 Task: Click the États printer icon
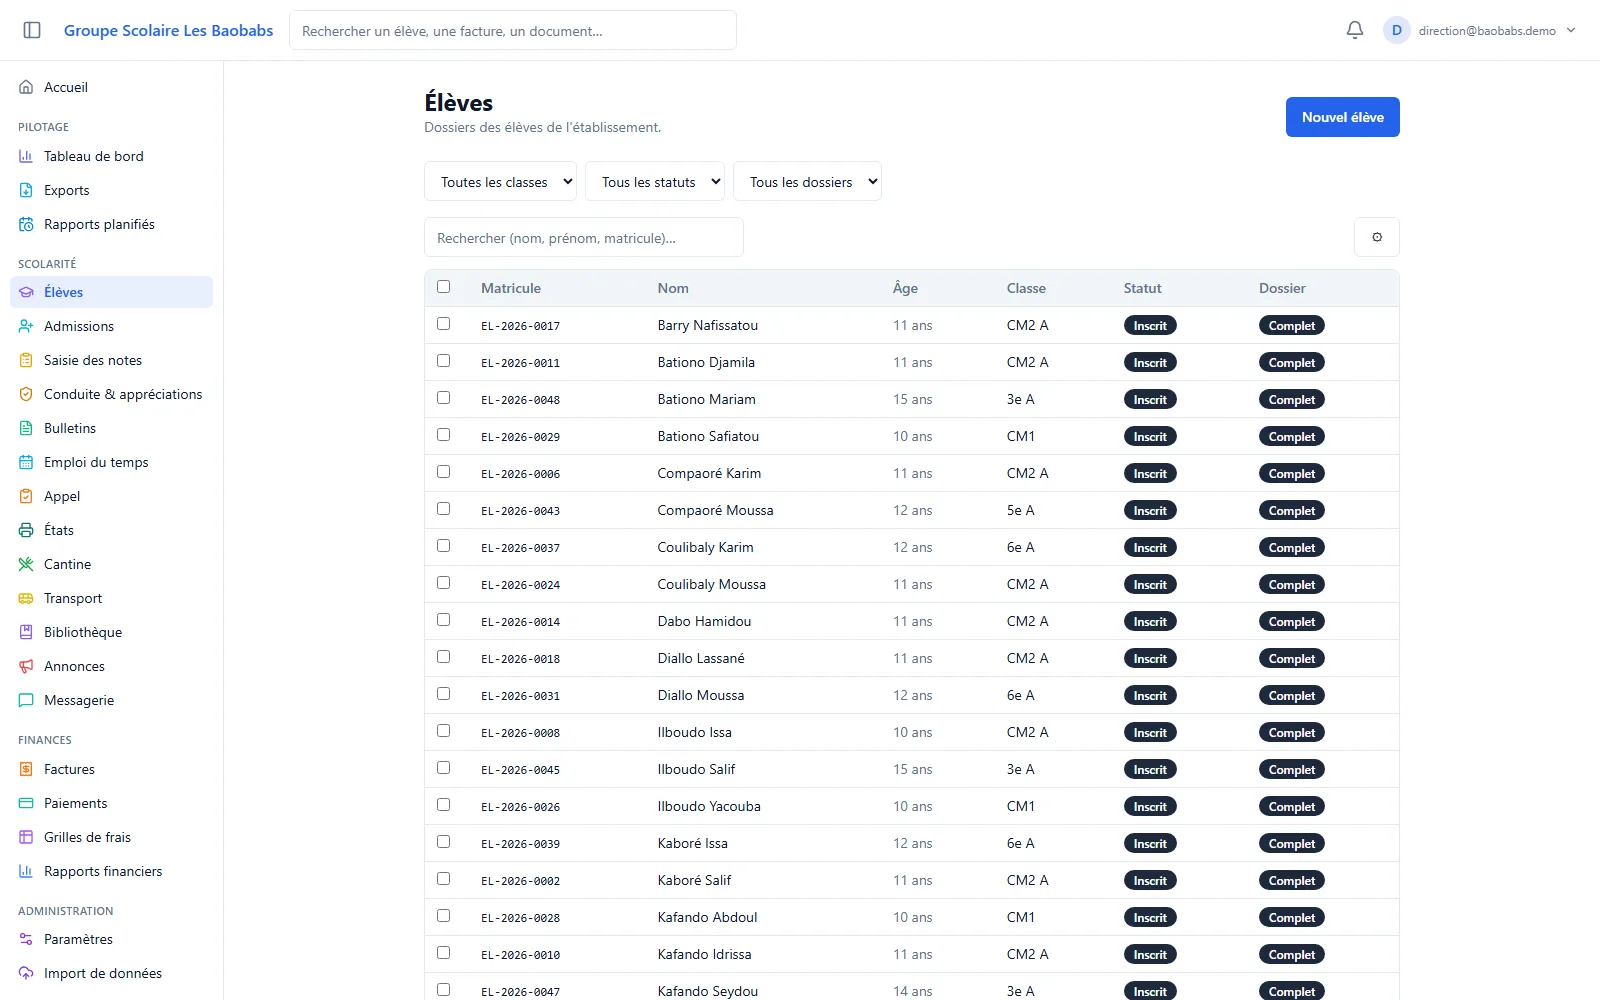coord(26,530)
